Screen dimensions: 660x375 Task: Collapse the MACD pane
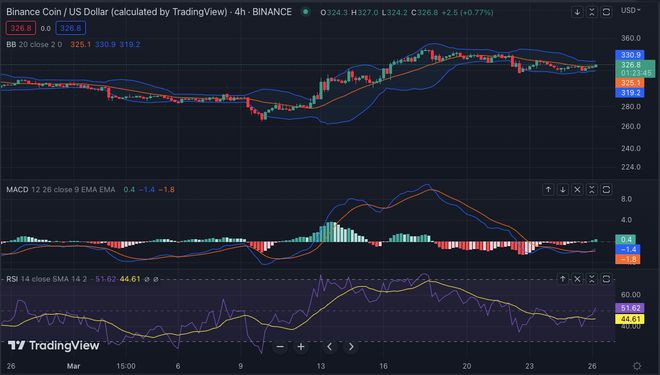click(x=592, y=190)
